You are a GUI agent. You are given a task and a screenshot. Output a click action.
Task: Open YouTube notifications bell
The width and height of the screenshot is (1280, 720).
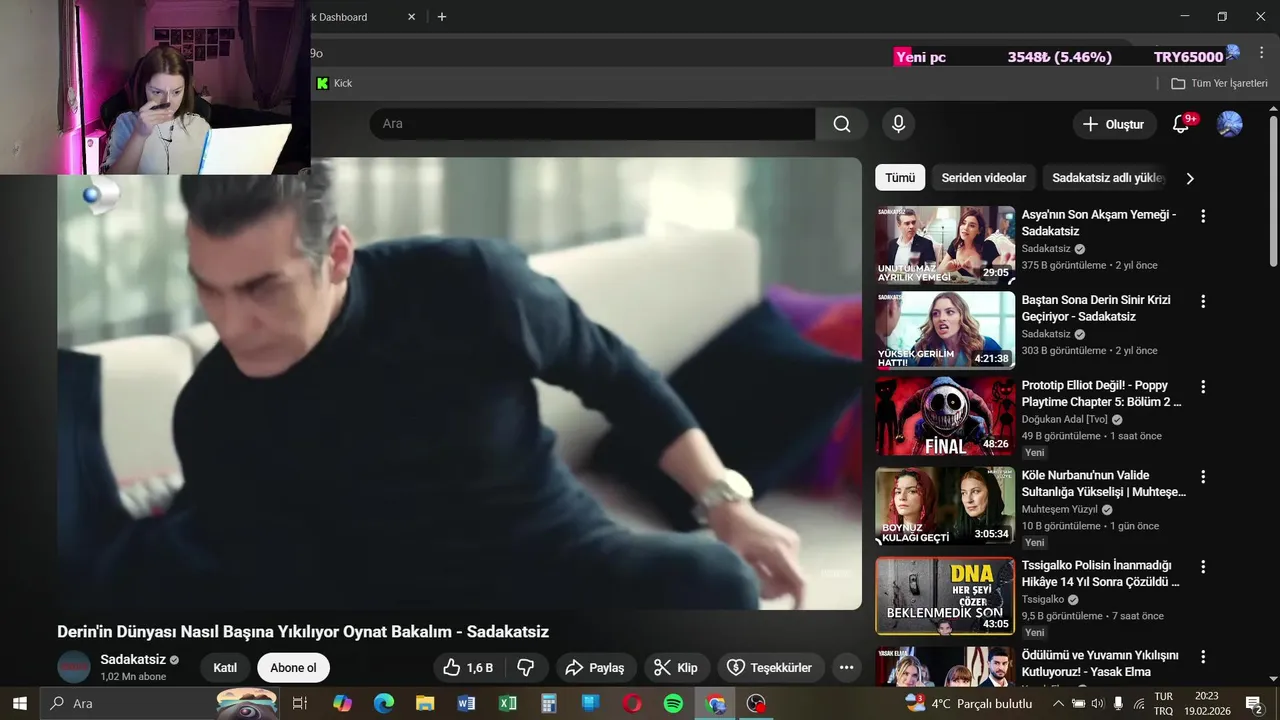coord(1181,124)
